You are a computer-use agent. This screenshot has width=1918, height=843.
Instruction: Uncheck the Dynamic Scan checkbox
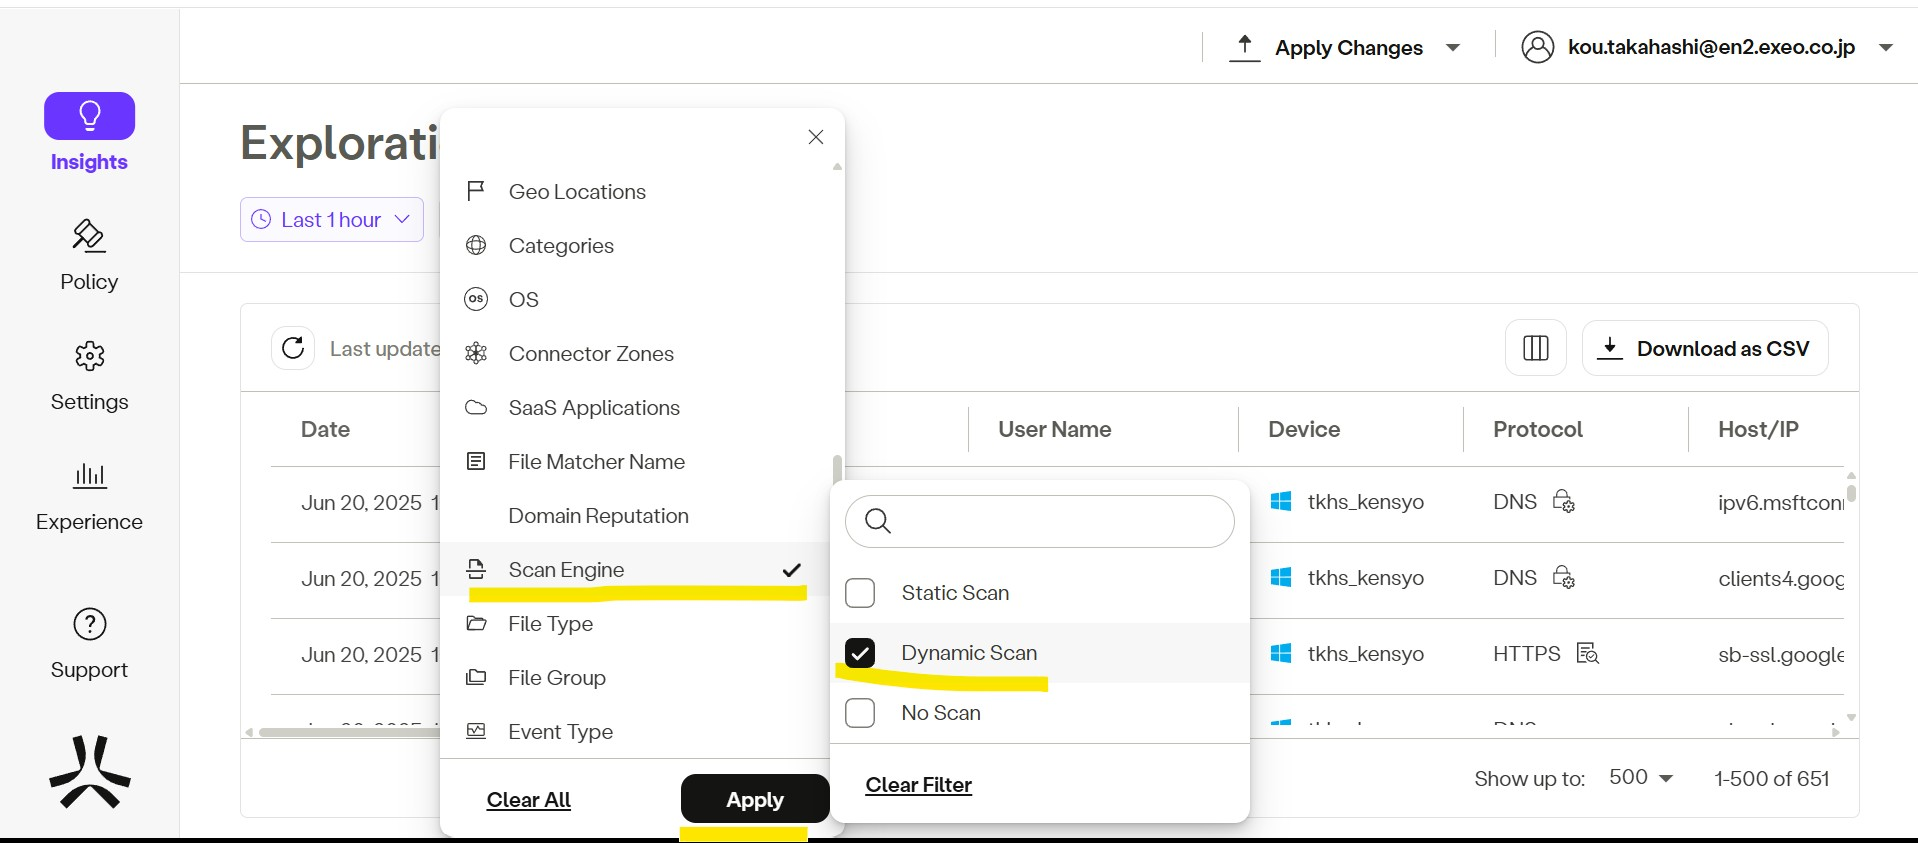tap(860, 653)
